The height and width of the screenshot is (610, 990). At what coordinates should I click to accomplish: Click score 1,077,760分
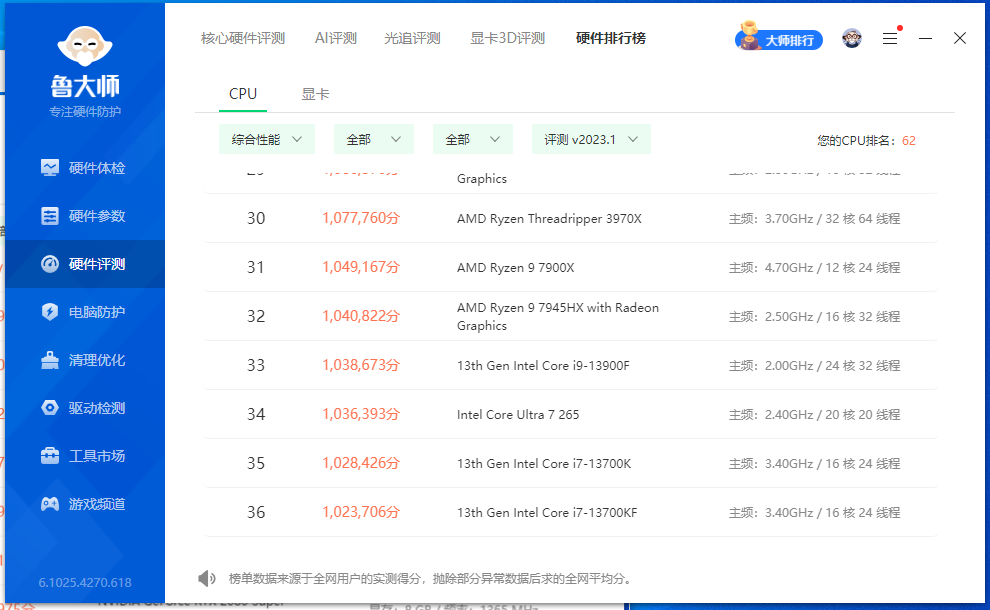pyautogui.click(x=361, y=218)
